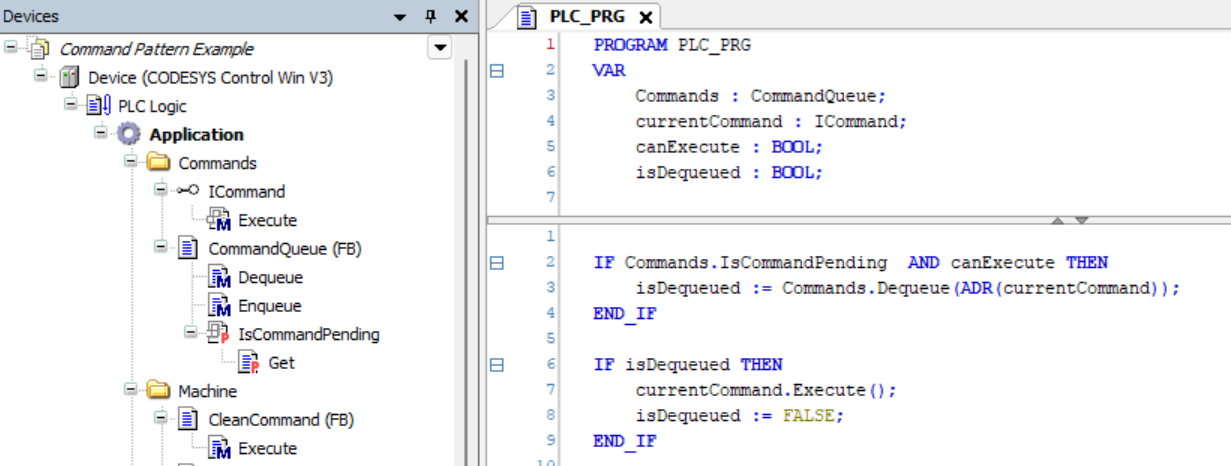Select the Dequeue method
This screenshot has width=1231, height=466.
click(x=270, y=277)
